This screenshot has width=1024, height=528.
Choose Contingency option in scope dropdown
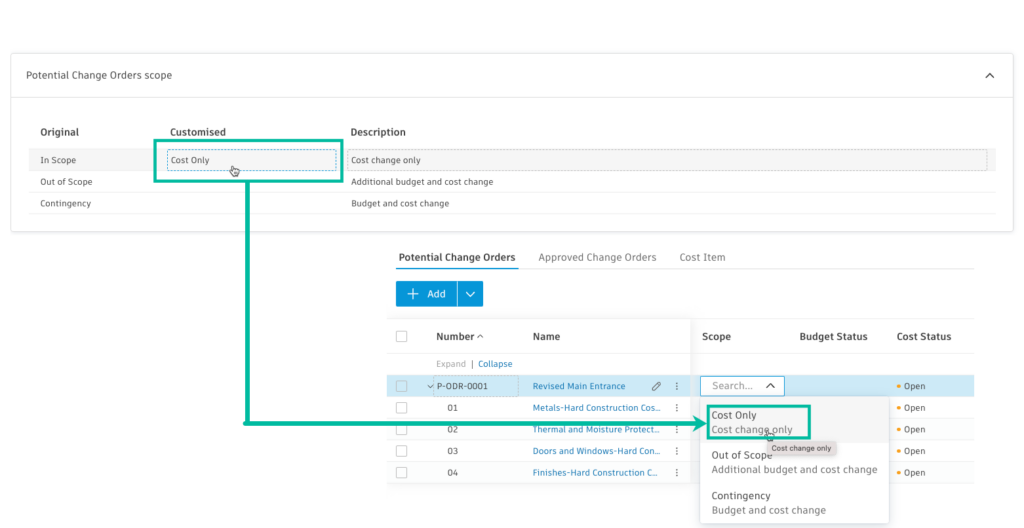794,503
